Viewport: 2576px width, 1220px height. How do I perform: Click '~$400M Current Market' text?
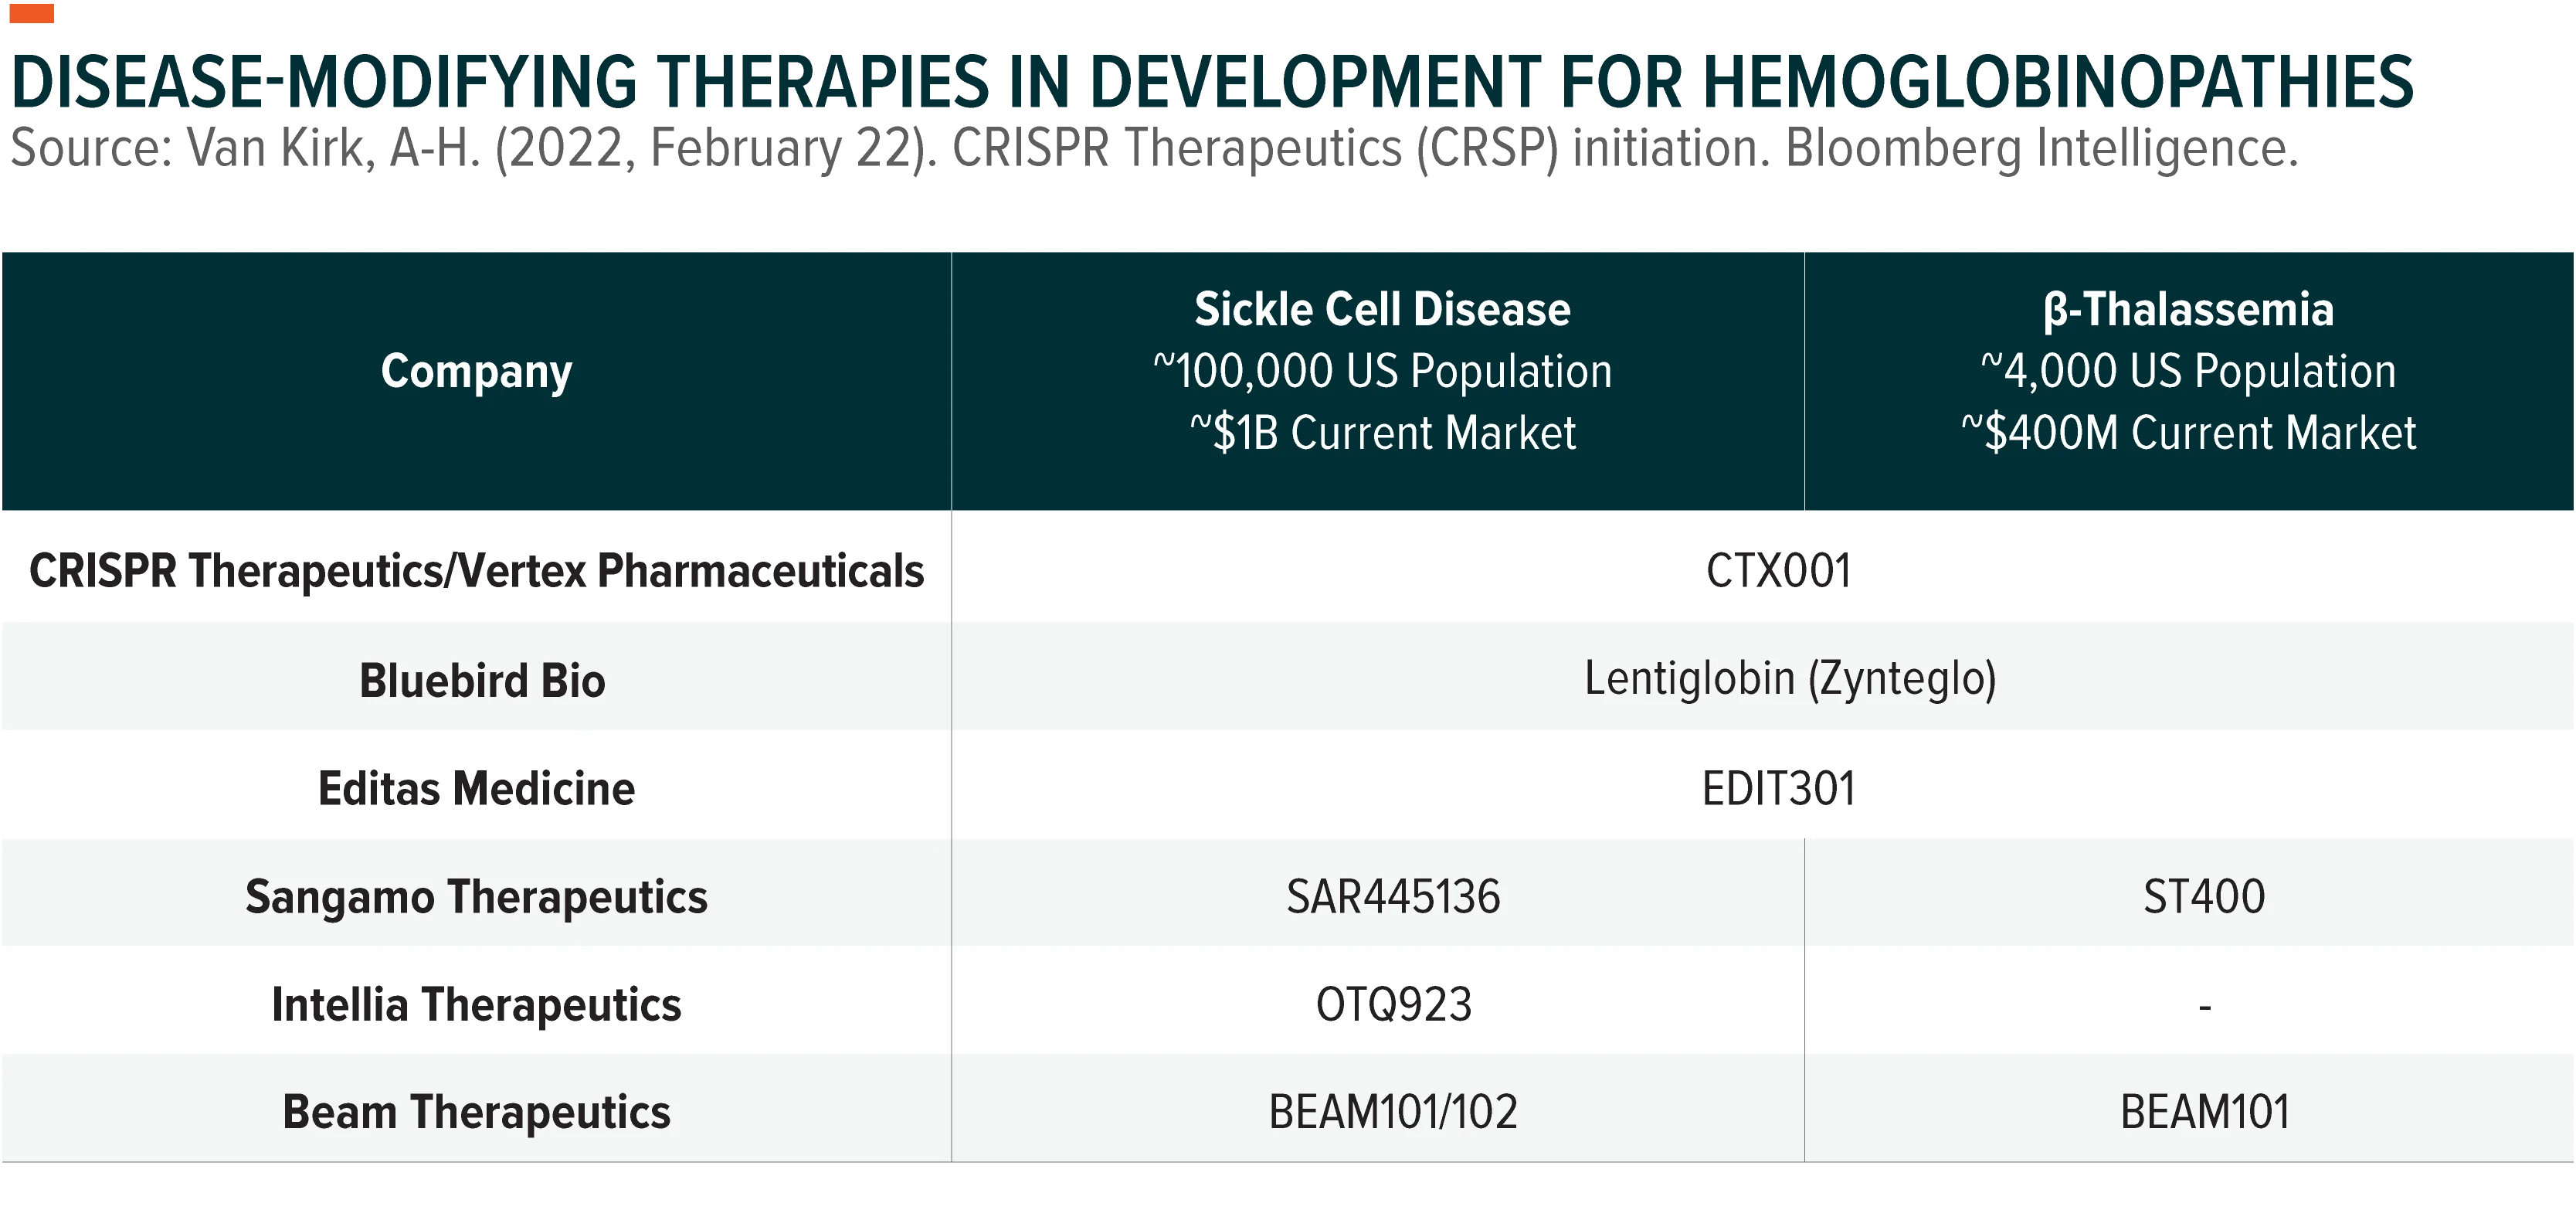[2188, 433]
